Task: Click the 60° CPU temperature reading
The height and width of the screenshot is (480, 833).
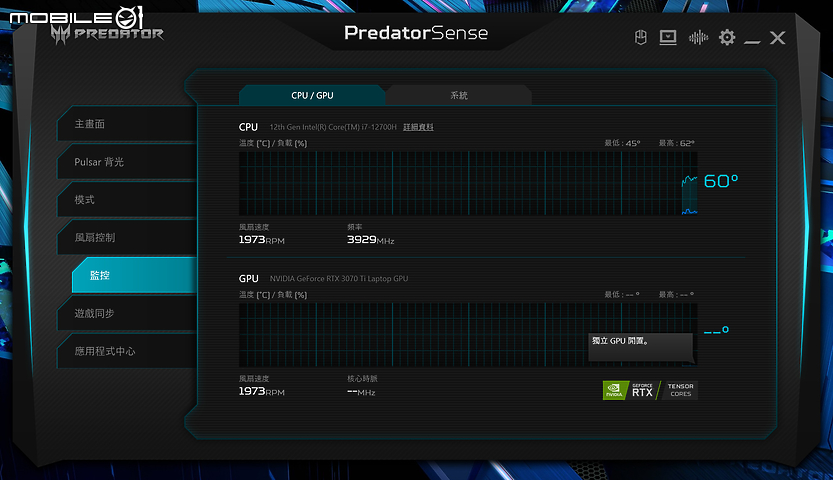Action: click(721, 181)
